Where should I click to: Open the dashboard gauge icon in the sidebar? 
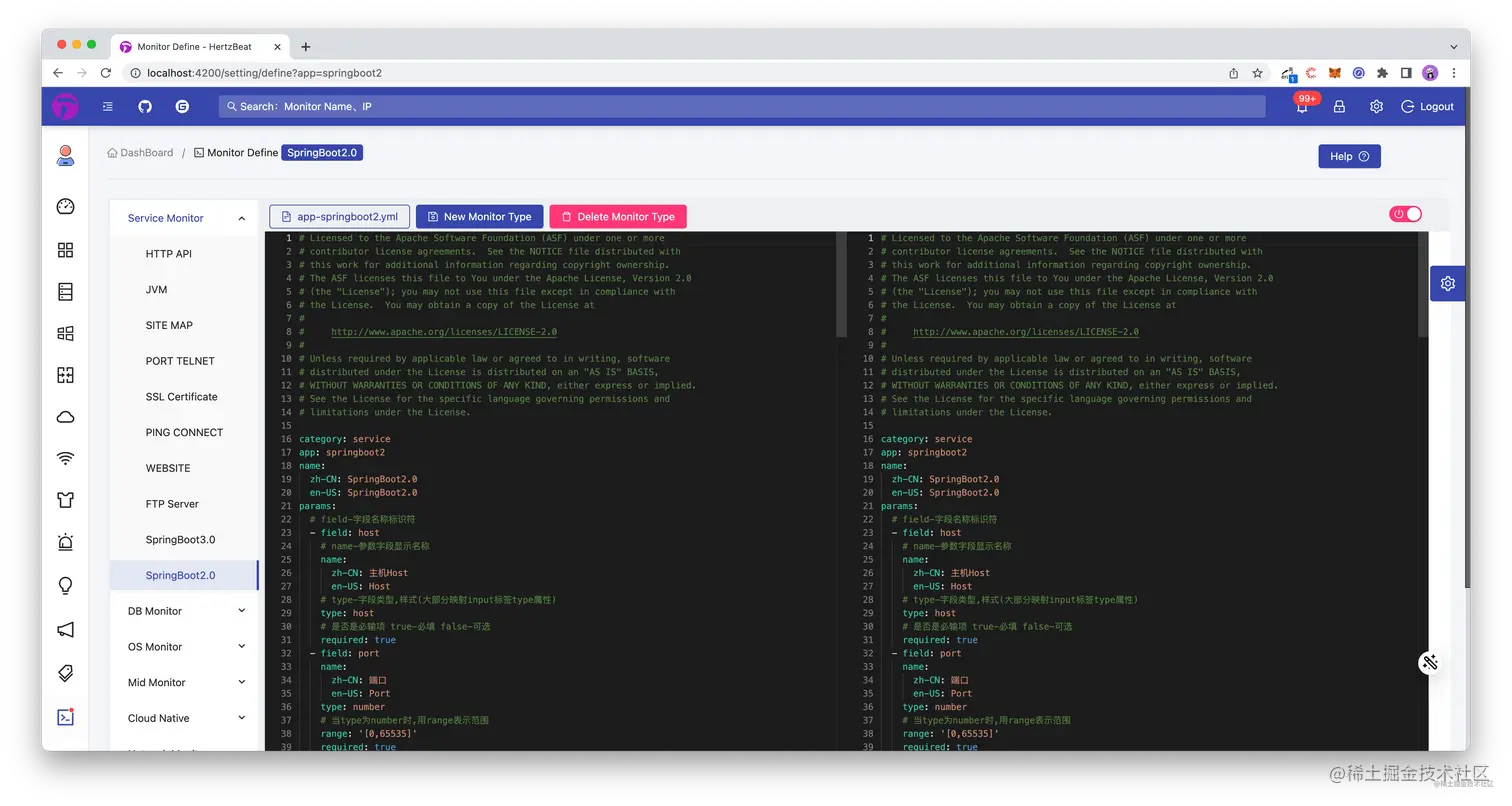pyautogui.click(x=64, y=205)
